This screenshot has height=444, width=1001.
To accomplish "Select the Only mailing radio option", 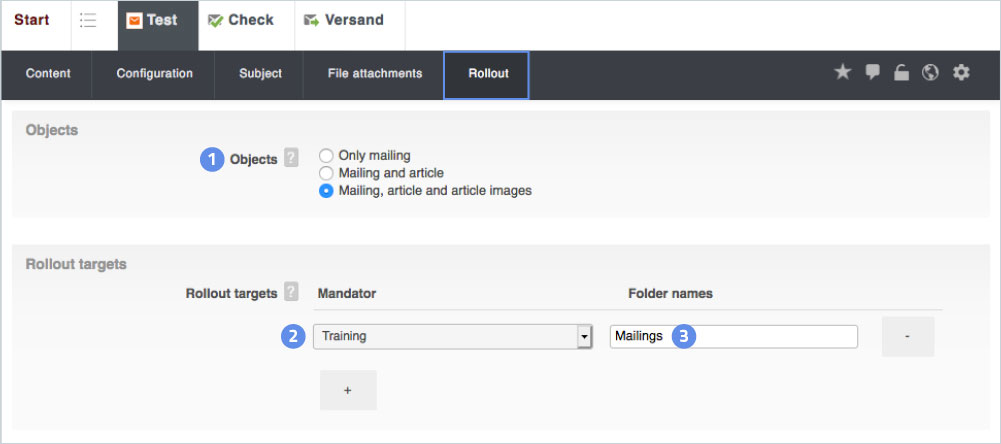I will (326, 155).
